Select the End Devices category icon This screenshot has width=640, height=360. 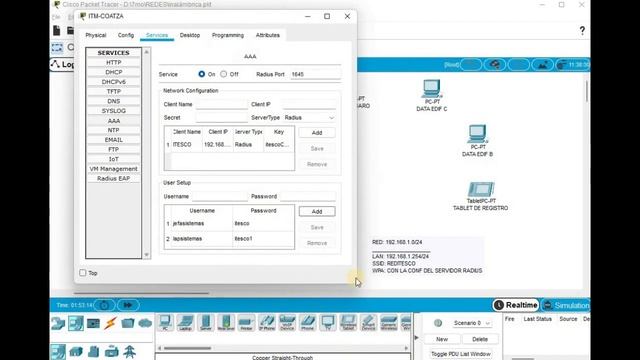pyautogui.click(x=76, y=323)
